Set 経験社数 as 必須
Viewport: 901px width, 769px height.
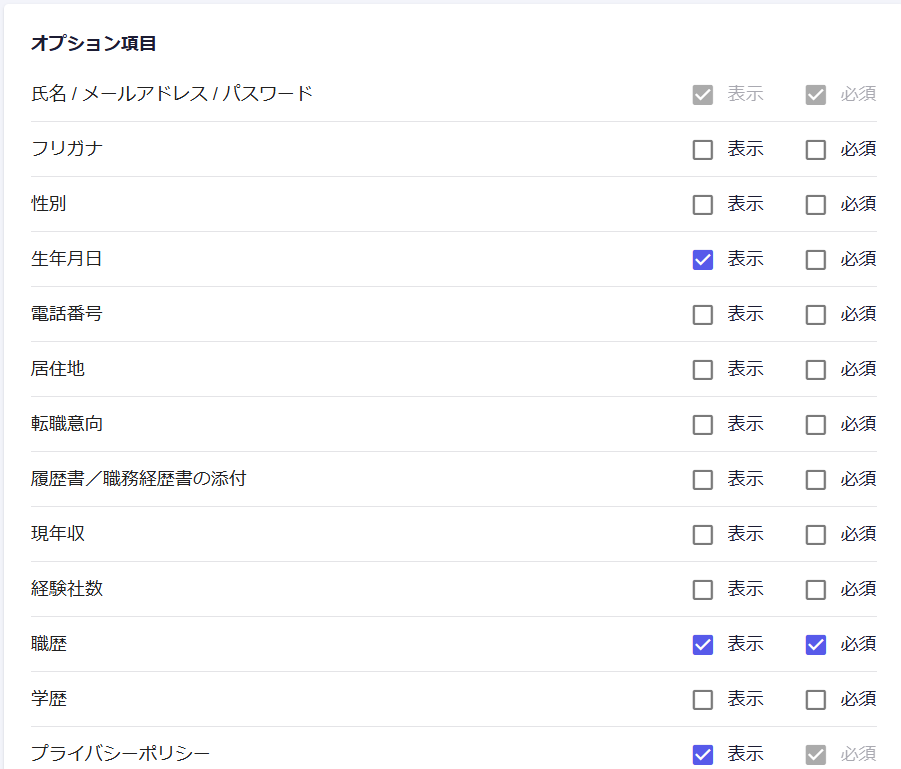[x=816, y=590]
